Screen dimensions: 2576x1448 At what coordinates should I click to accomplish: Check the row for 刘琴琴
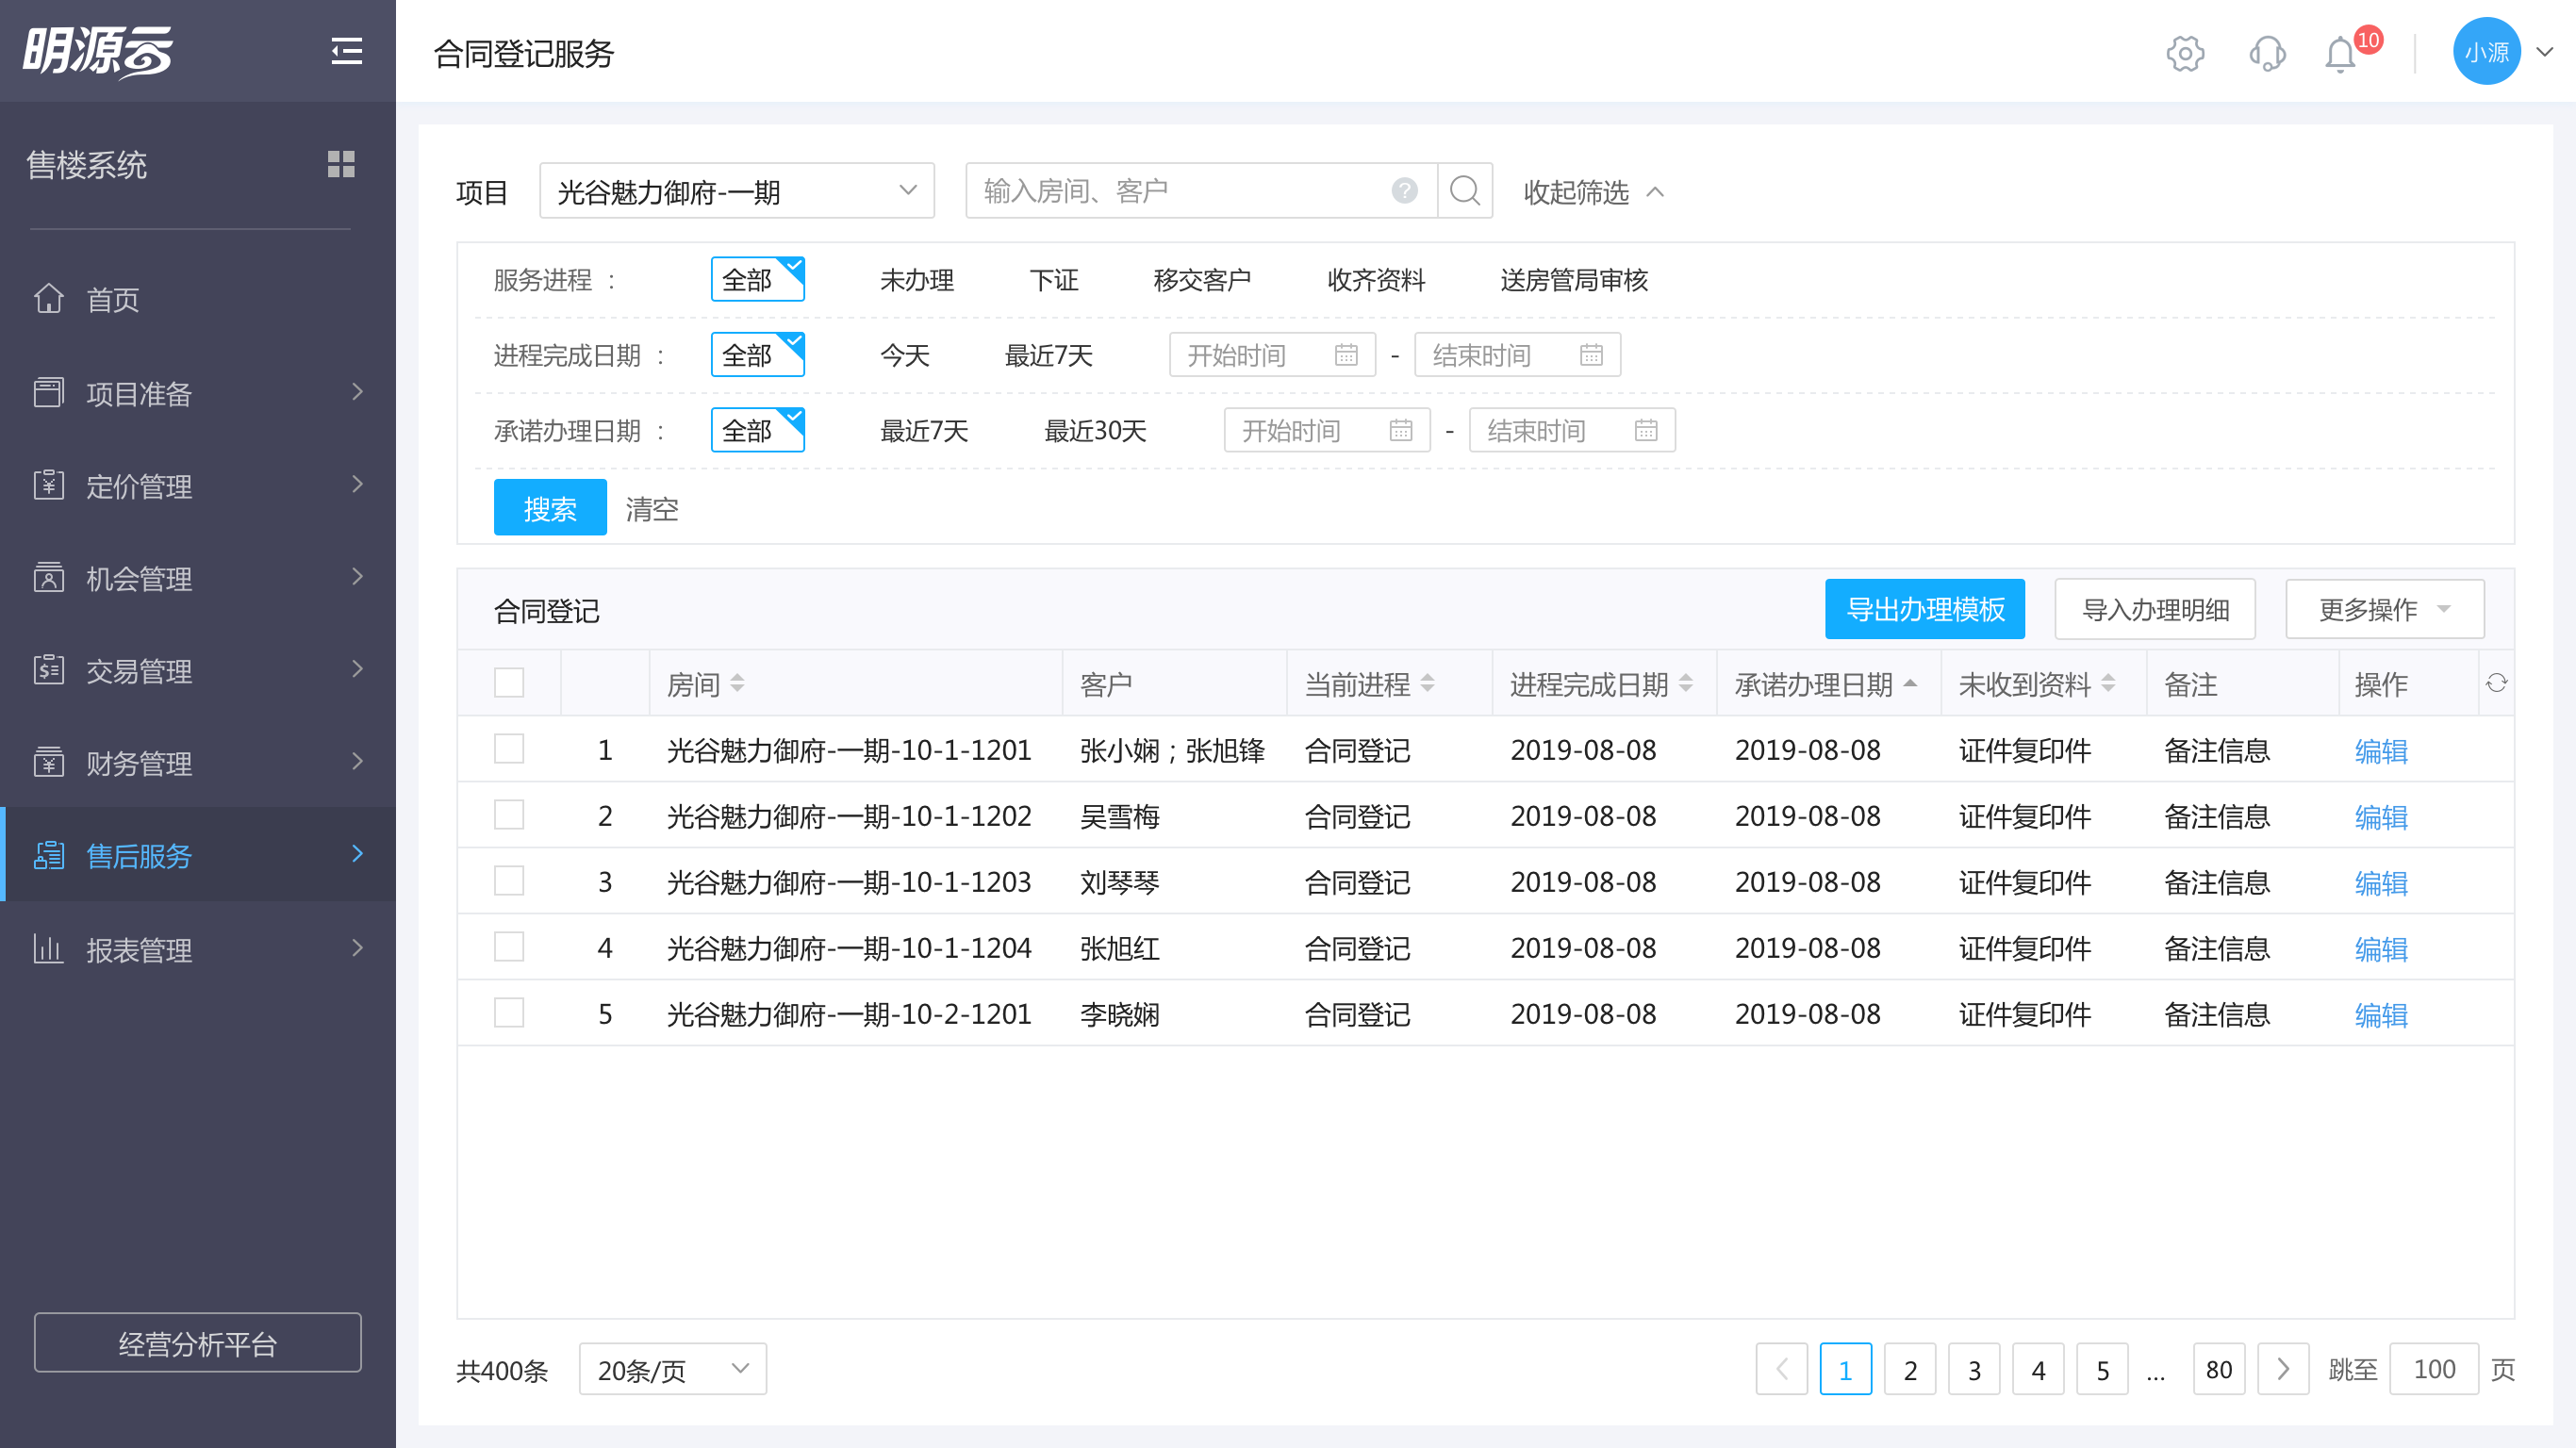coord(509,881)
